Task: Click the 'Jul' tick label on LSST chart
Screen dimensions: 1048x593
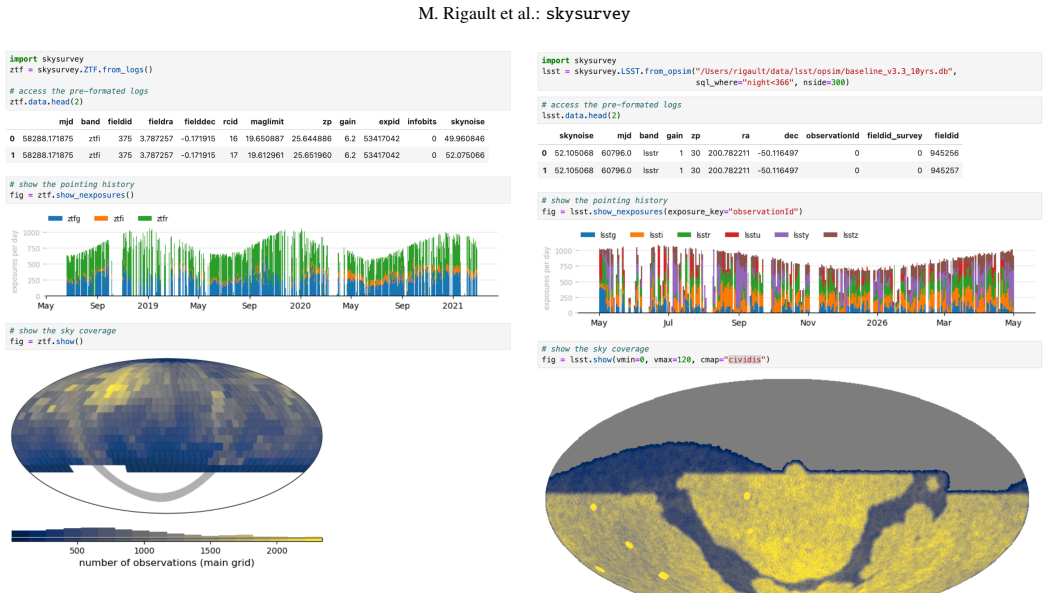Action: pyautogui.click(x=668, y=322)
